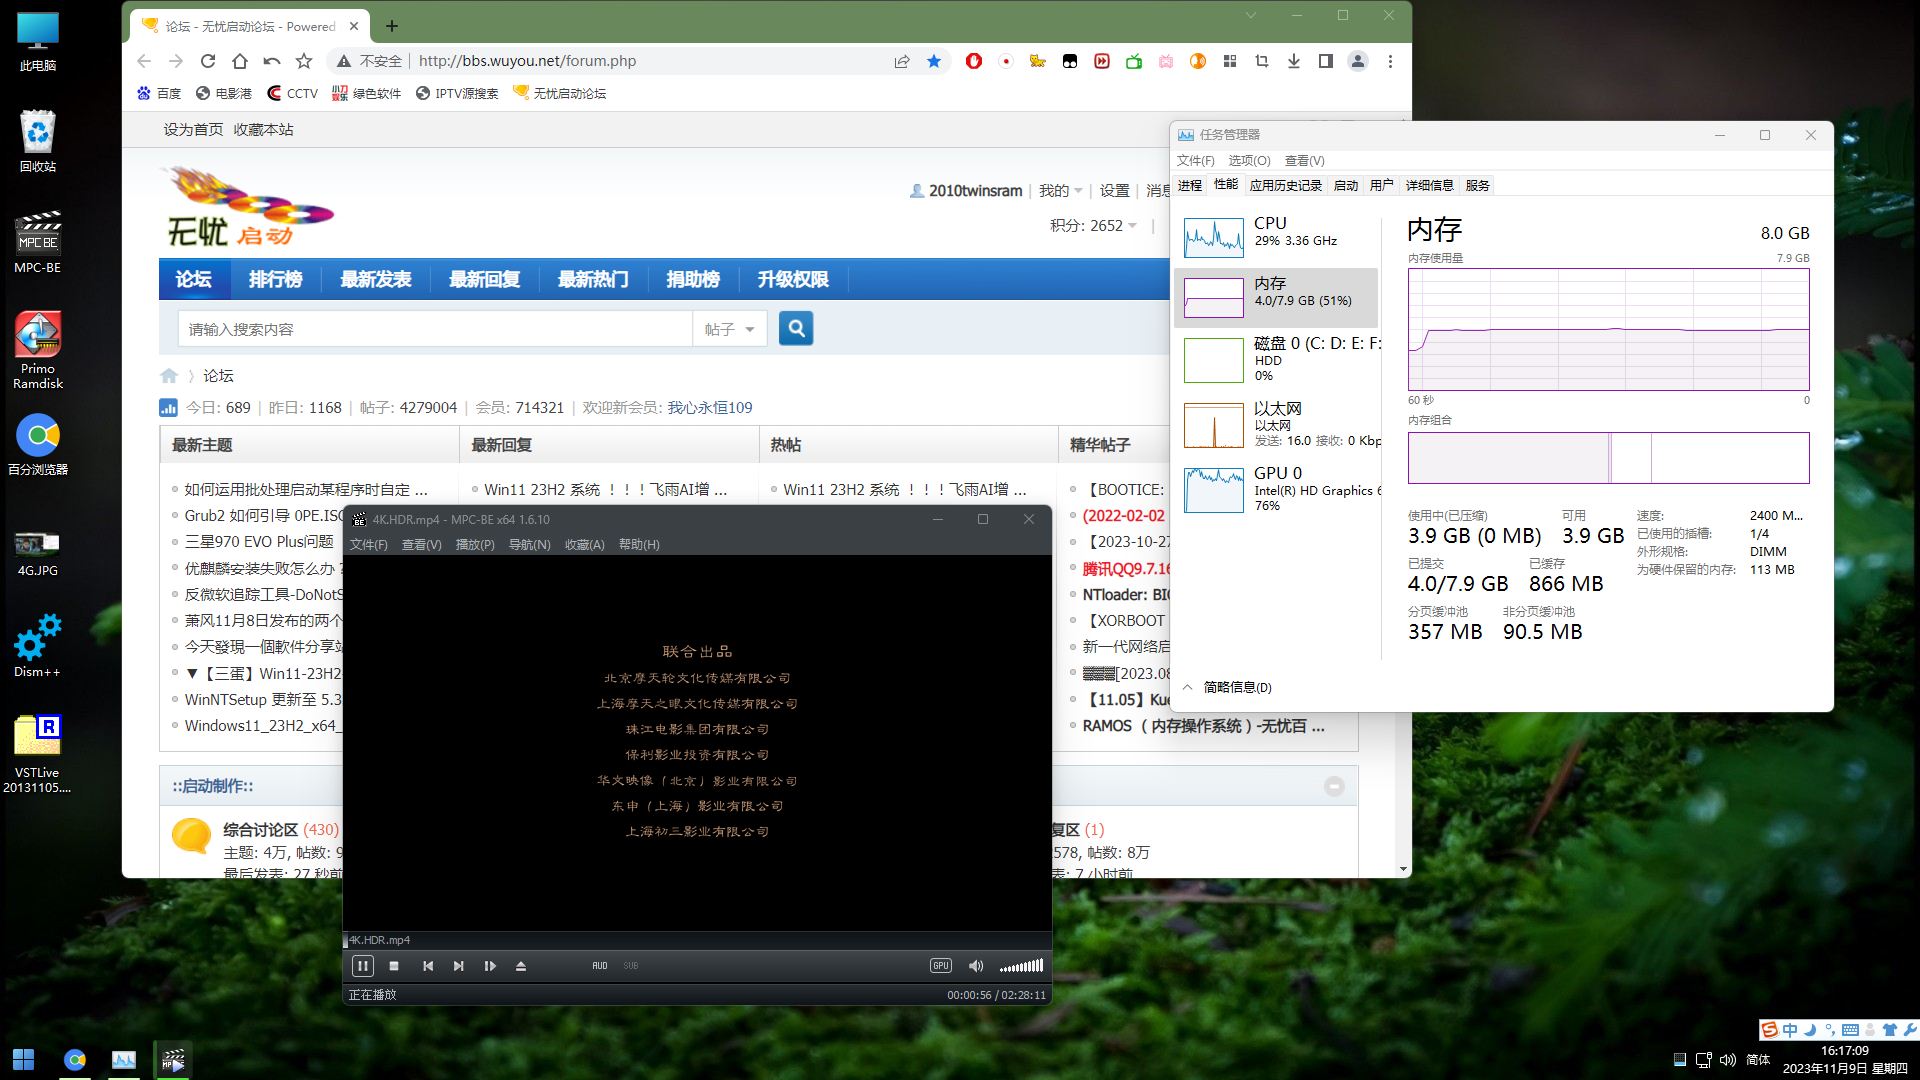1920x1080 pixels.
Task: Open the red Opera-style extension icon
Action: 974,61
